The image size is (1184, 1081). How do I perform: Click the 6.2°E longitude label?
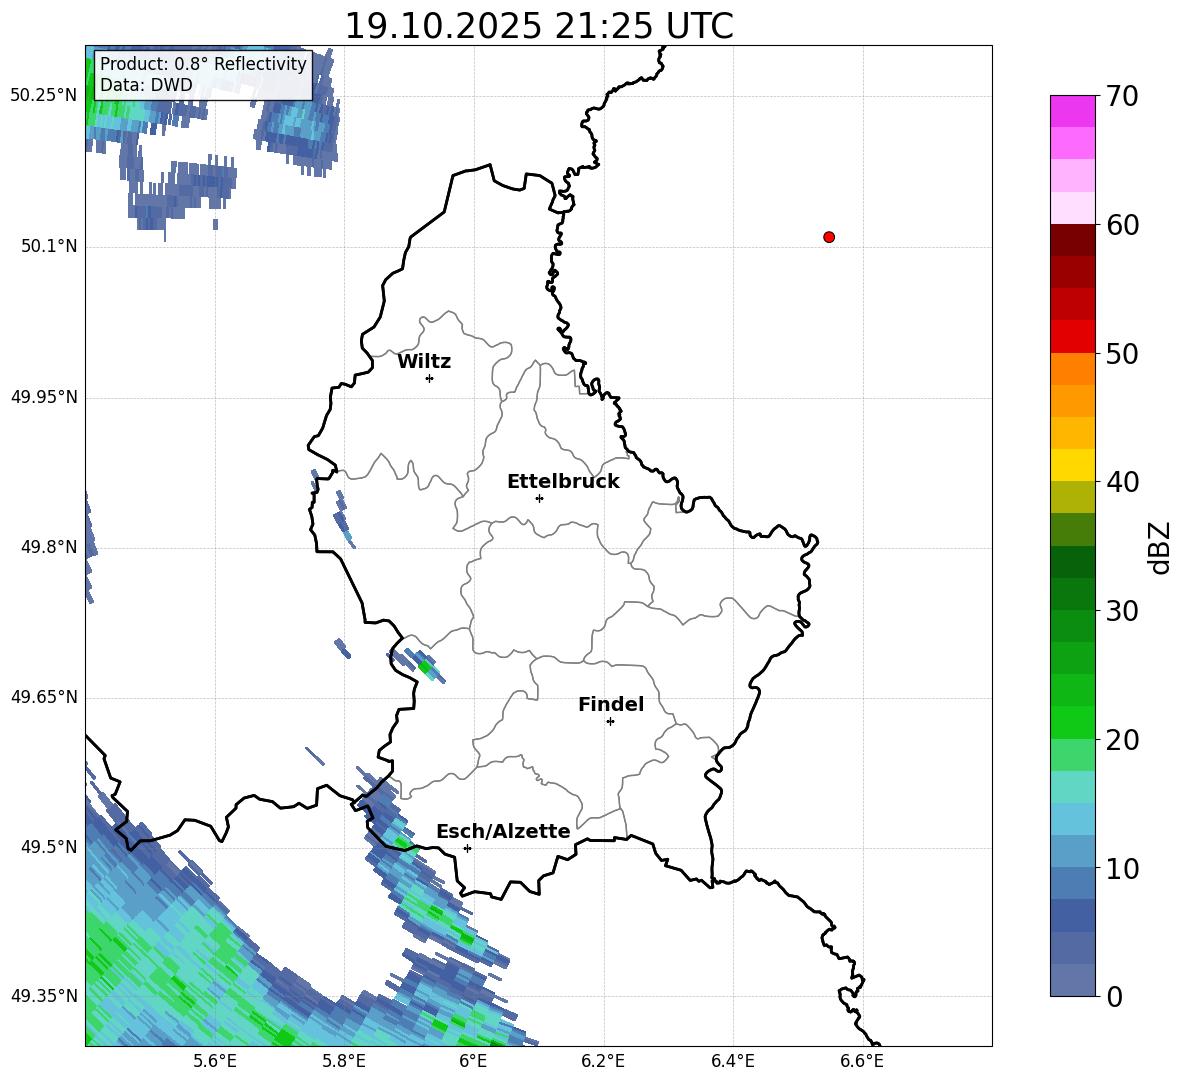(x=603, y=1061)
